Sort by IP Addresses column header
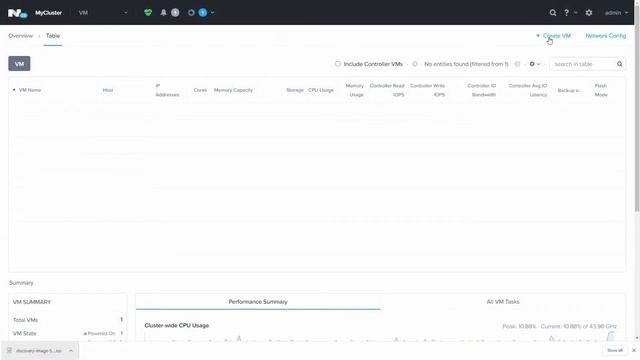This screenshot has width=640, height=360. [167, 90]
